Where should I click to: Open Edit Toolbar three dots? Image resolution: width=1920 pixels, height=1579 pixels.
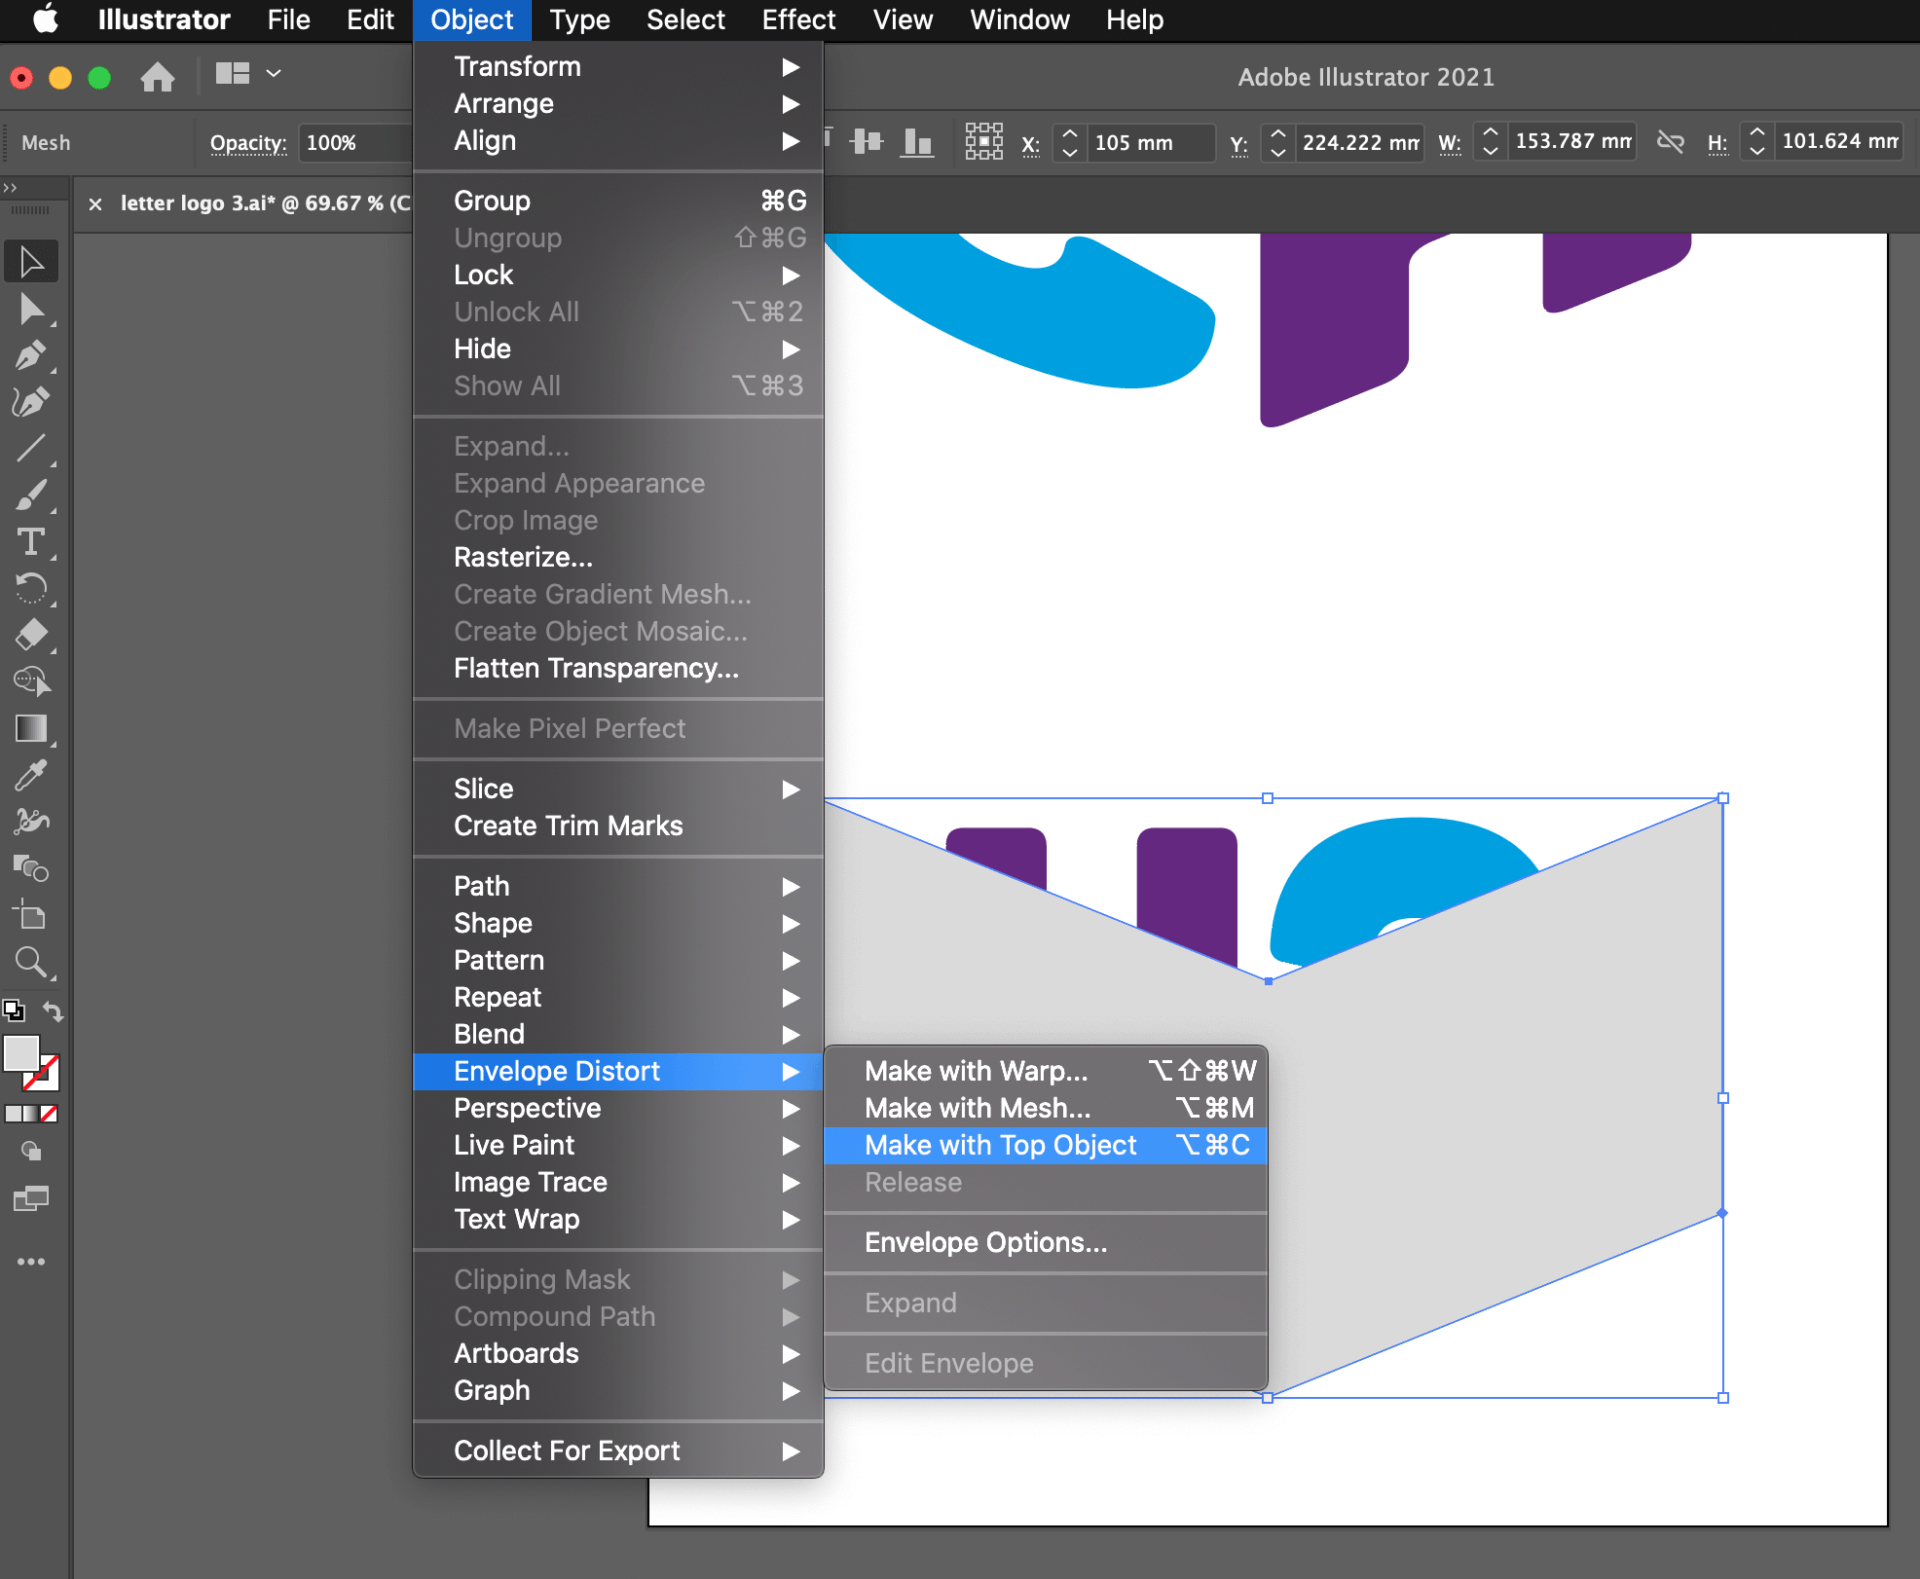(31, 1262)
